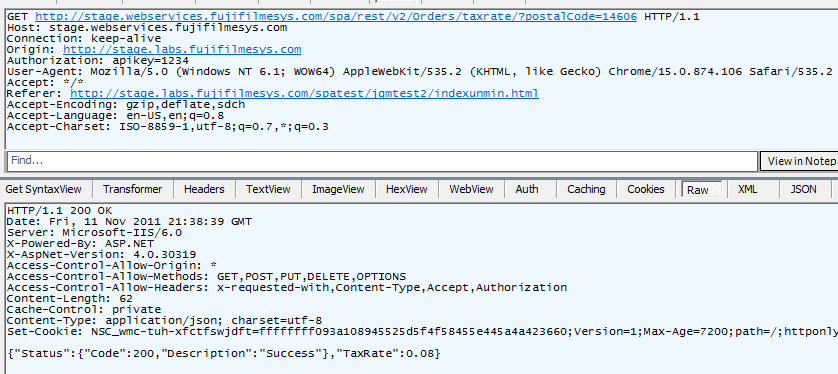This screenshot has height=374, width=838.
Task: Select the Access-Control-Allow-Headers line
Action: (x=287, y=287)
